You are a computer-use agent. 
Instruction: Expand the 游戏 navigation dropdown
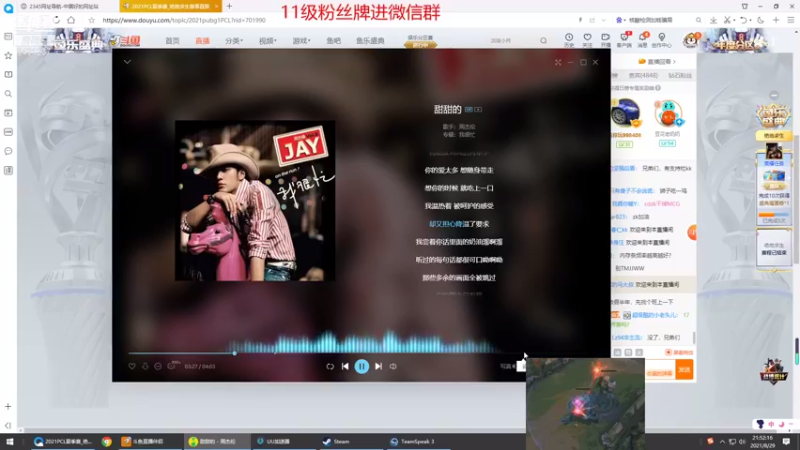tap(301, 41)
